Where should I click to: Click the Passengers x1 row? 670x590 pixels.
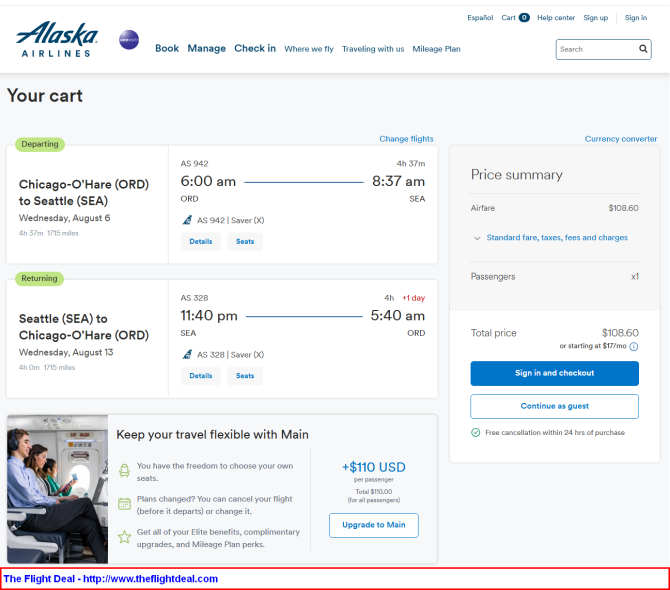click(x=554, y=276)
